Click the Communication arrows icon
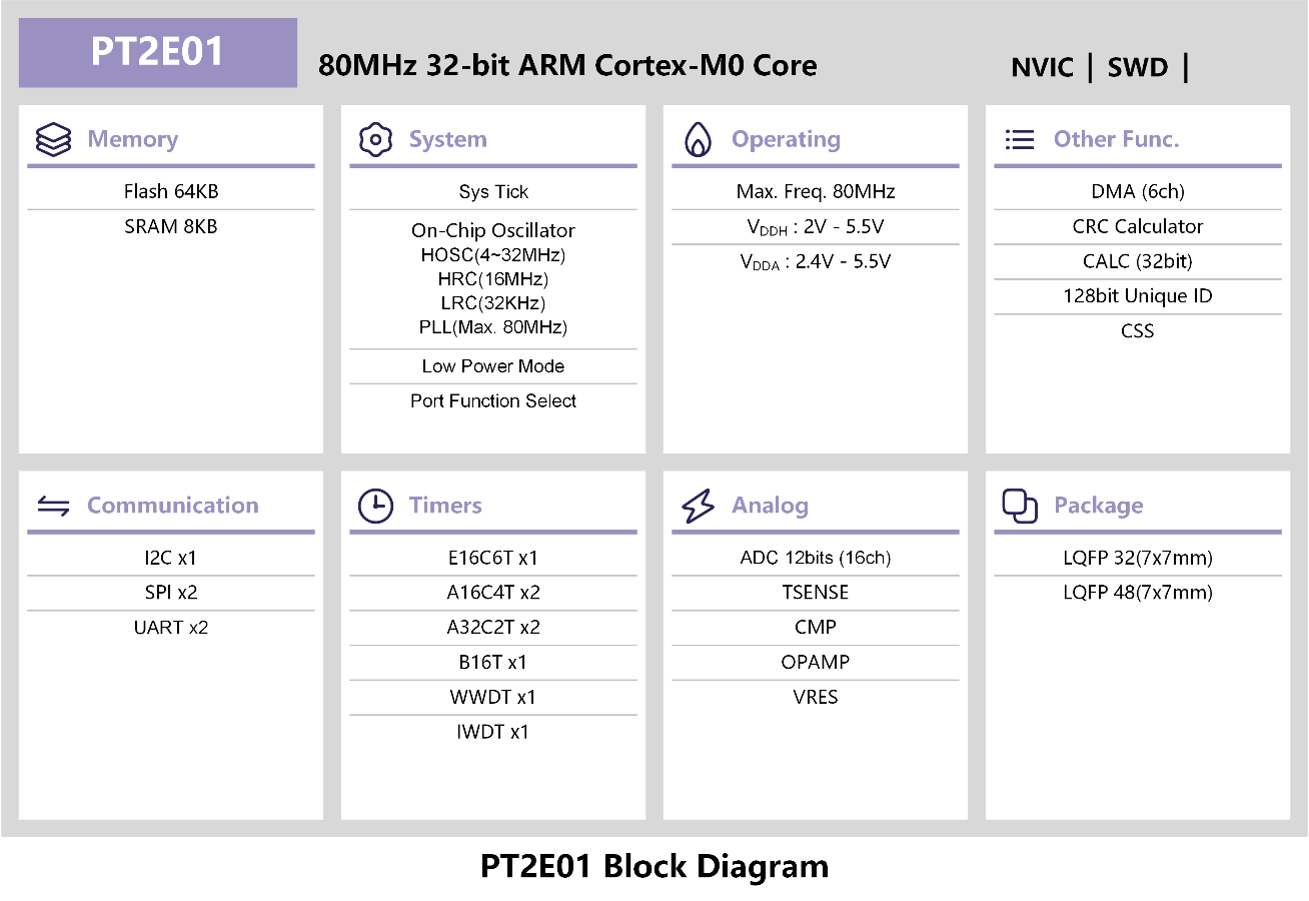 53,506
